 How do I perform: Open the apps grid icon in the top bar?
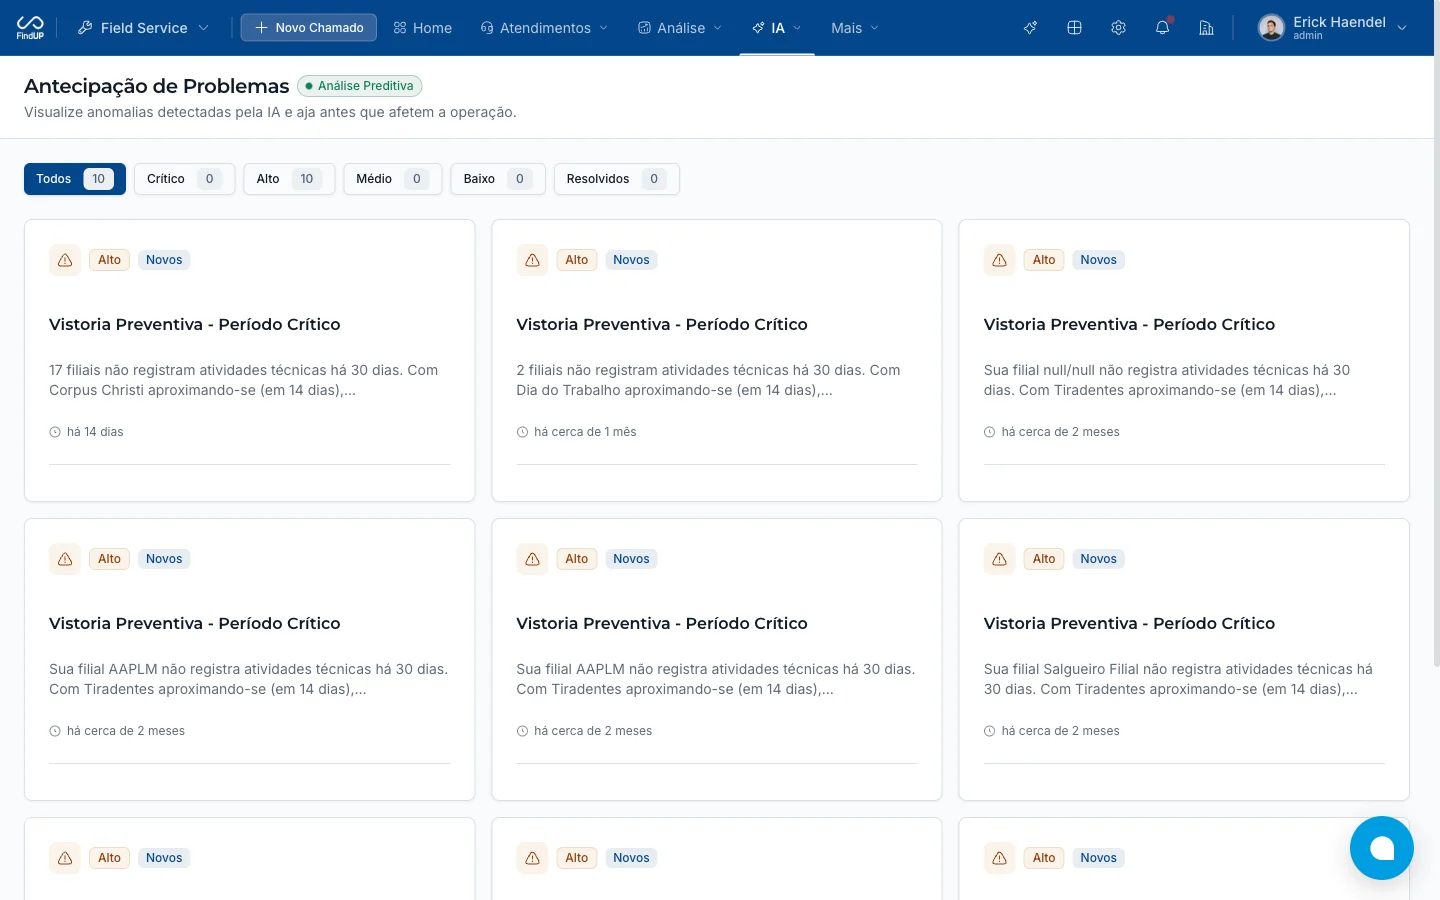tap(1074, 28)
